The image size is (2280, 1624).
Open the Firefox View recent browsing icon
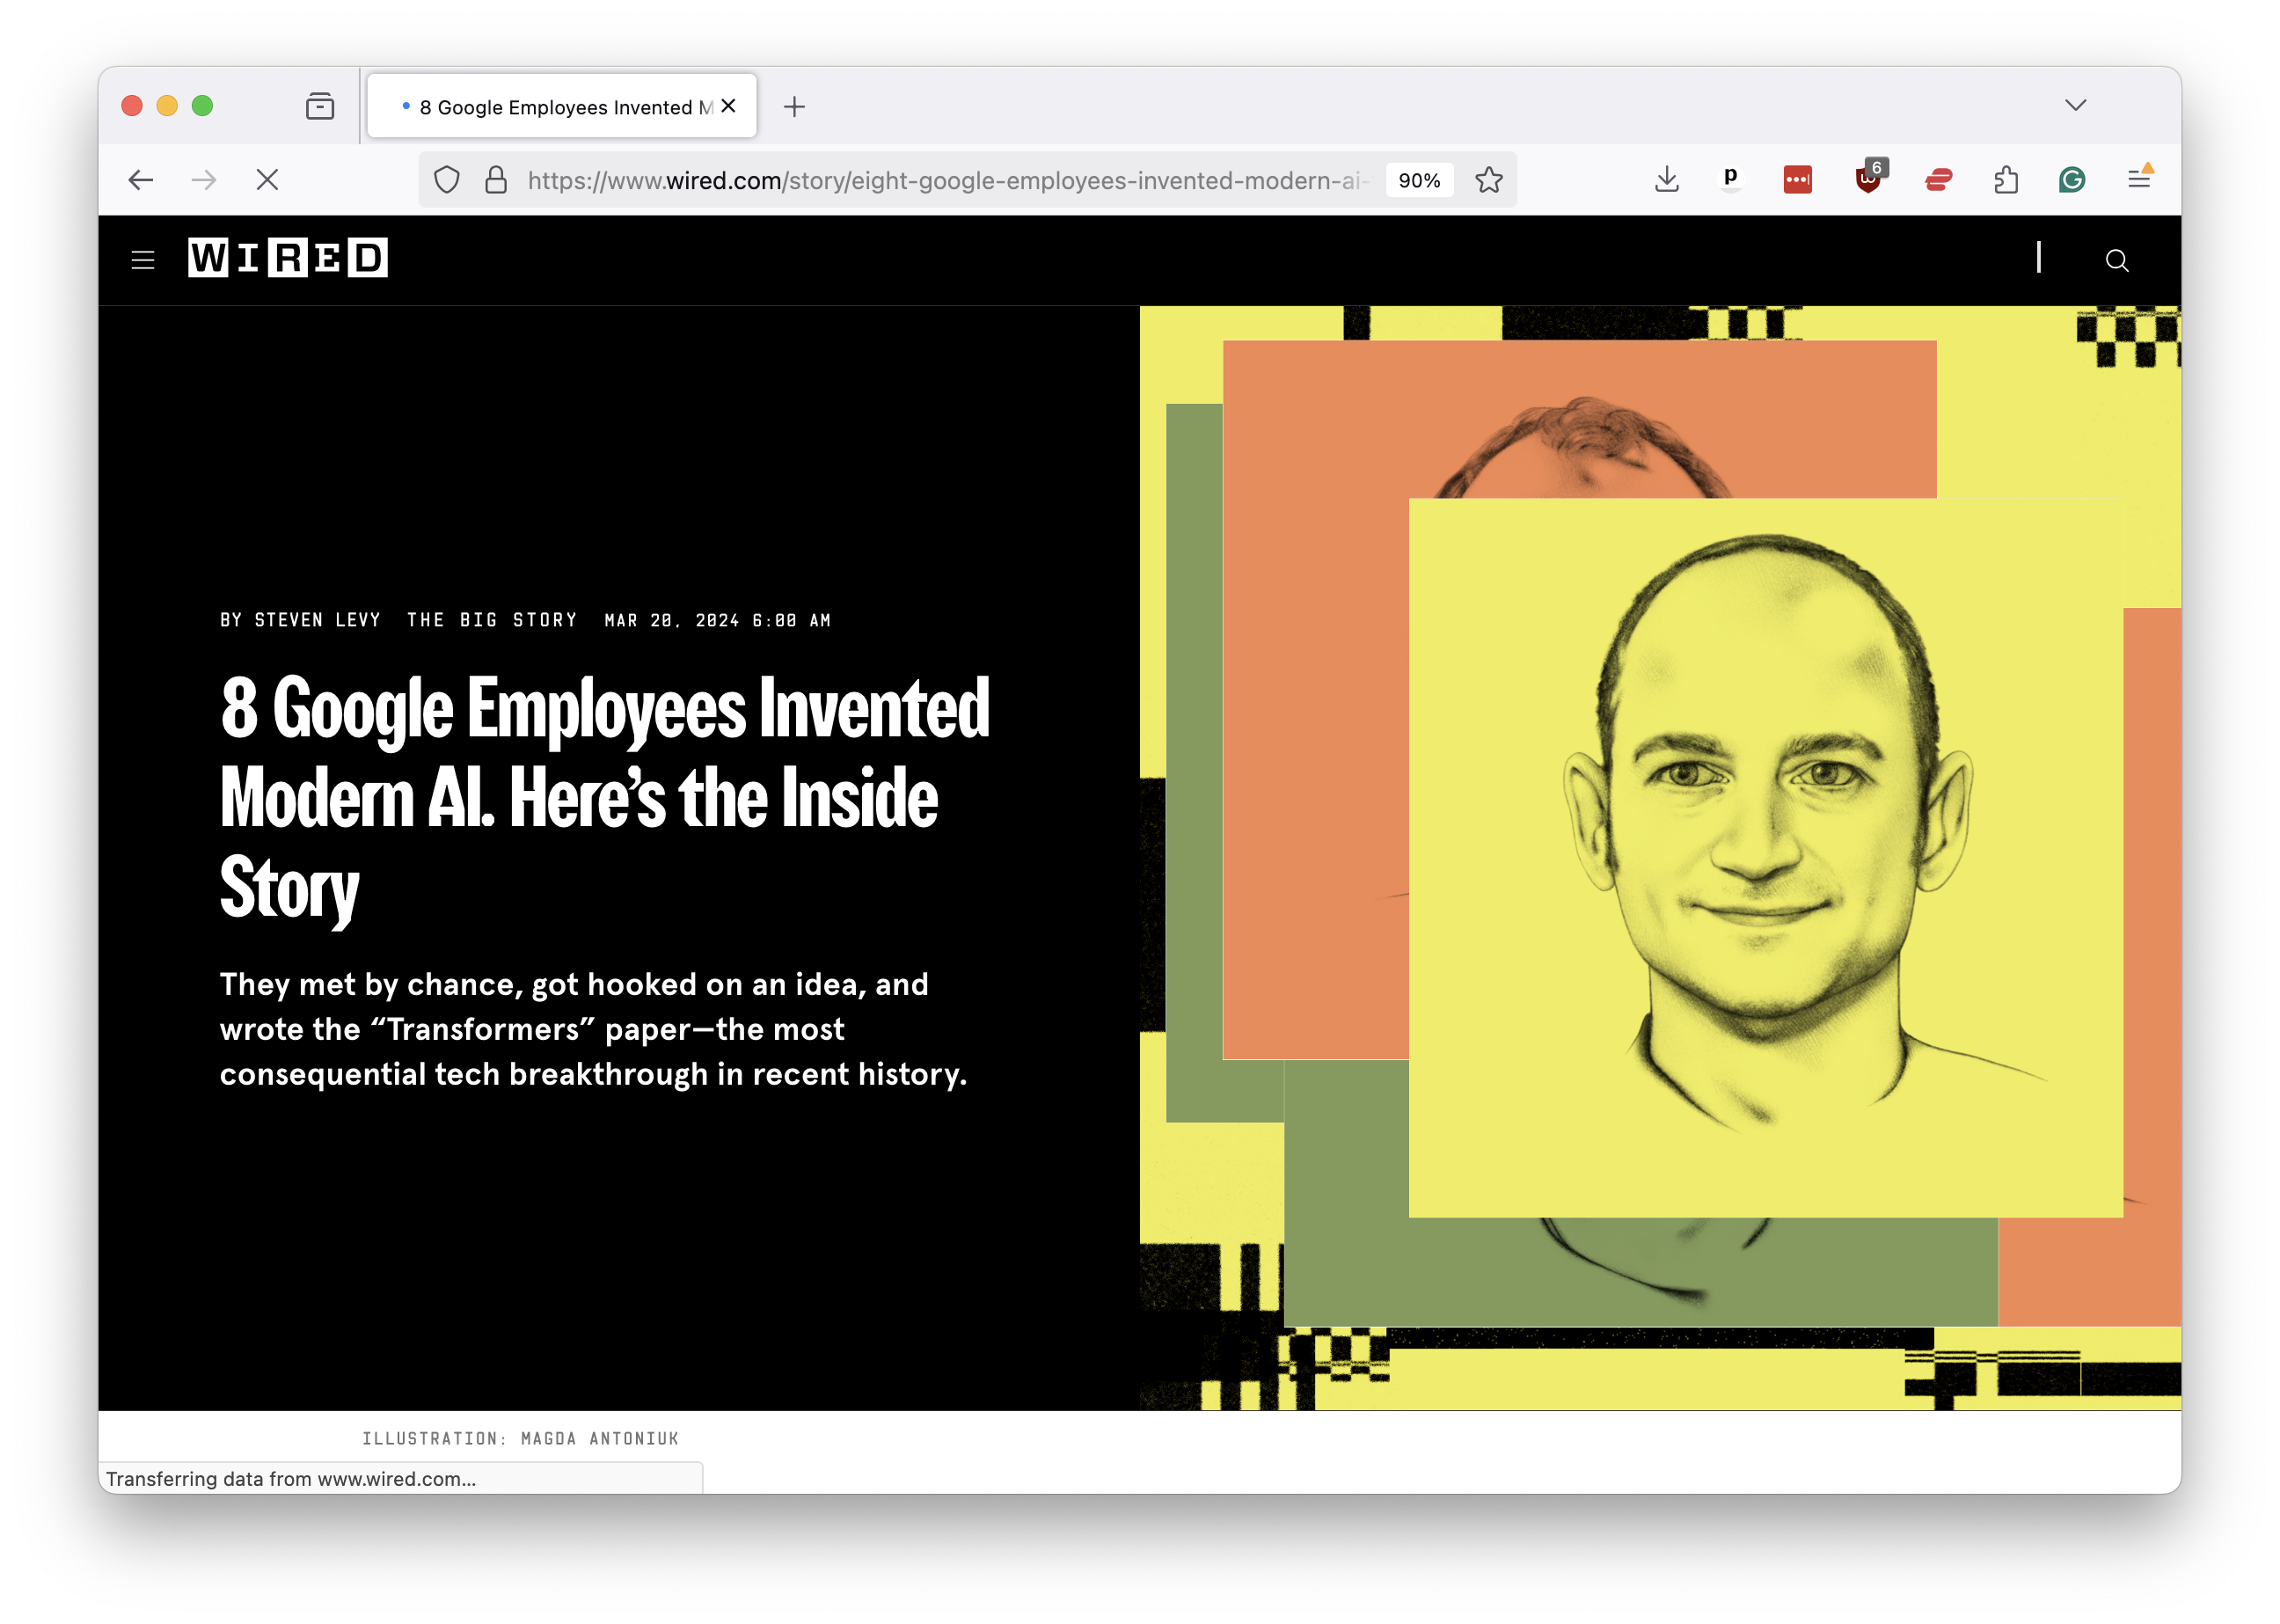[x=320, y=106]
